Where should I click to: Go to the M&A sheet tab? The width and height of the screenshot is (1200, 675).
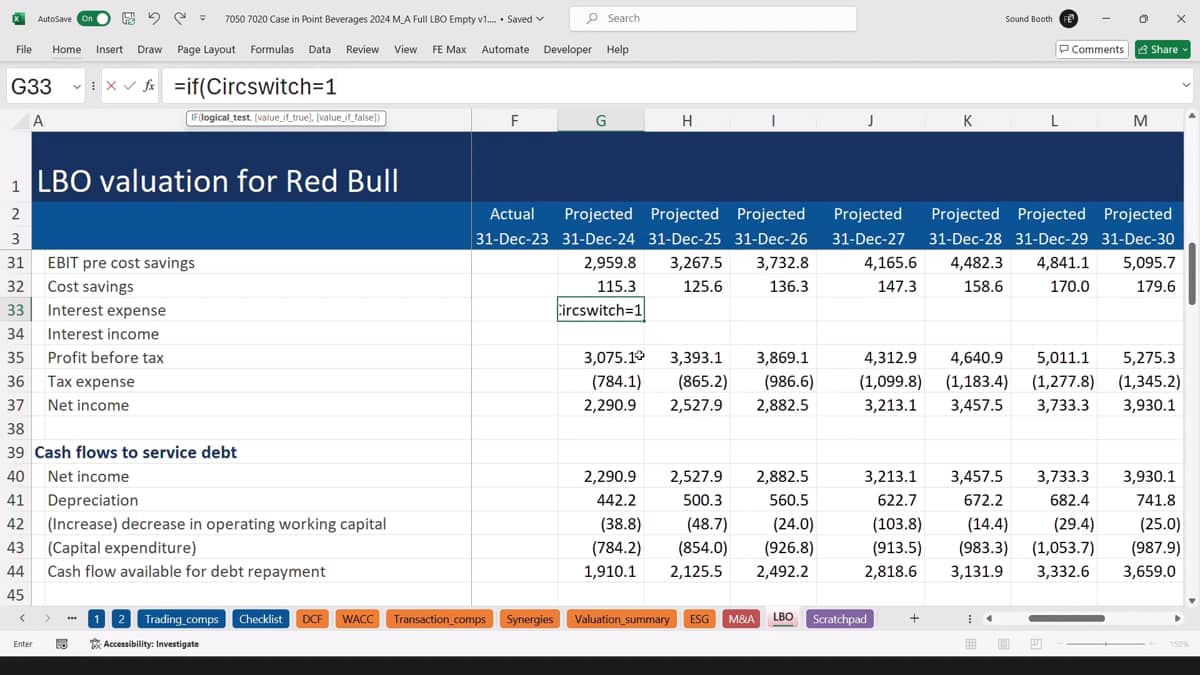click(x=742, y=619)
